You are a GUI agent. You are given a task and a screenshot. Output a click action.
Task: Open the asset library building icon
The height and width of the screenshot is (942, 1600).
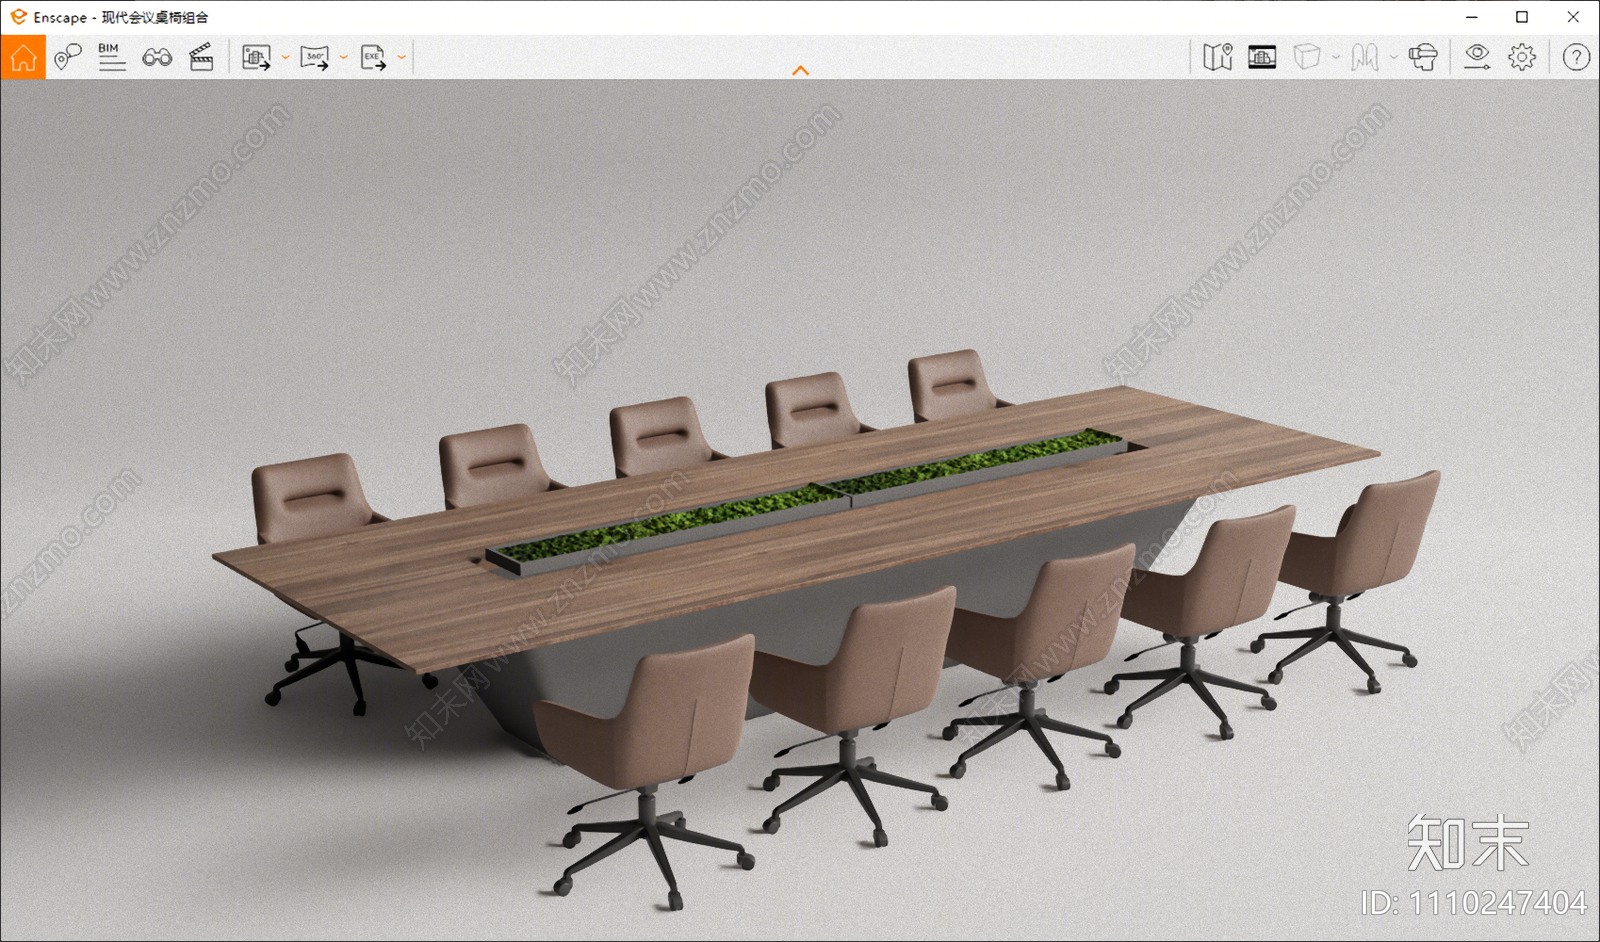pos(1262,57)
